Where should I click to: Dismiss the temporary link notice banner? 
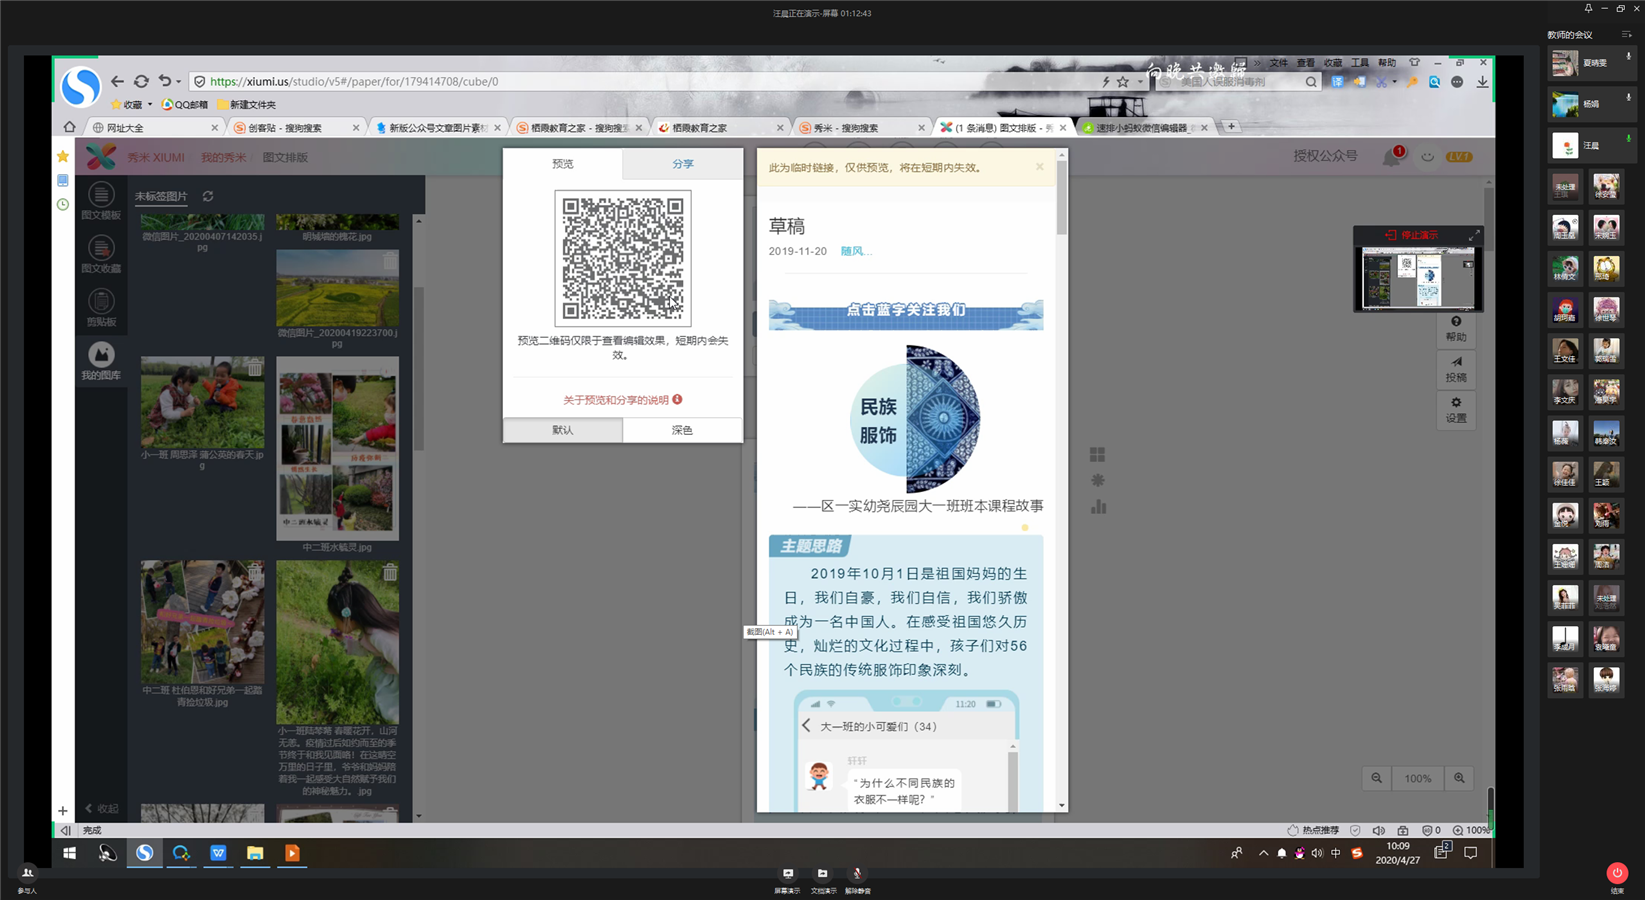(1040, 167)
